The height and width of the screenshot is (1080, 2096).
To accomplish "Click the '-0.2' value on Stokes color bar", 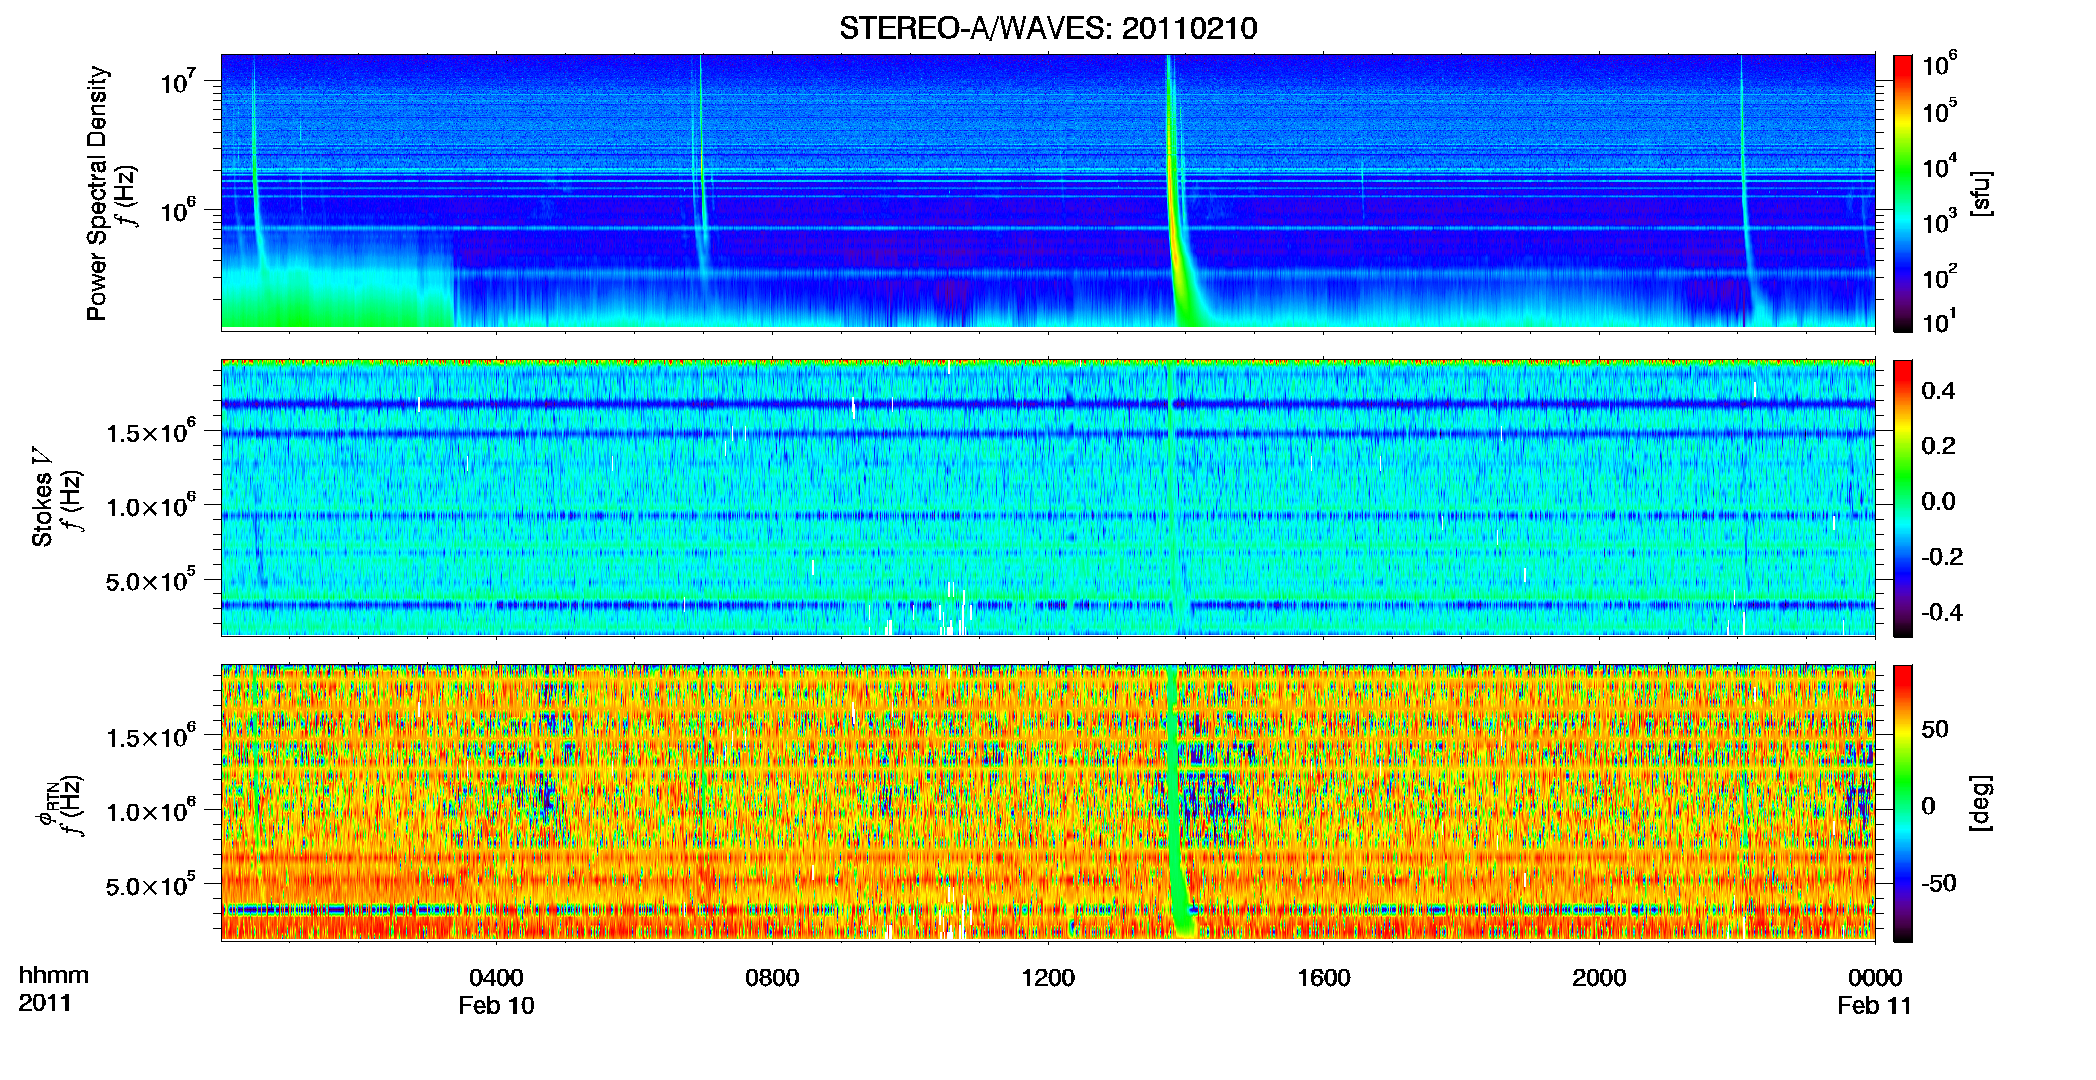I will click(1942, 557).
